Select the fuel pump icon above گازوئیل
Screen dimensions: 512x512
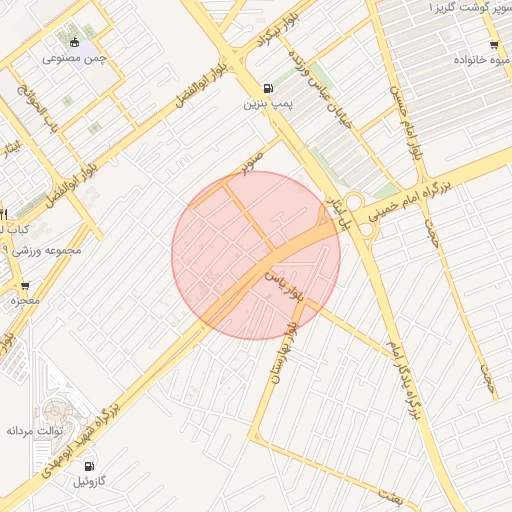pyautogui.click(x=89, y=466)
